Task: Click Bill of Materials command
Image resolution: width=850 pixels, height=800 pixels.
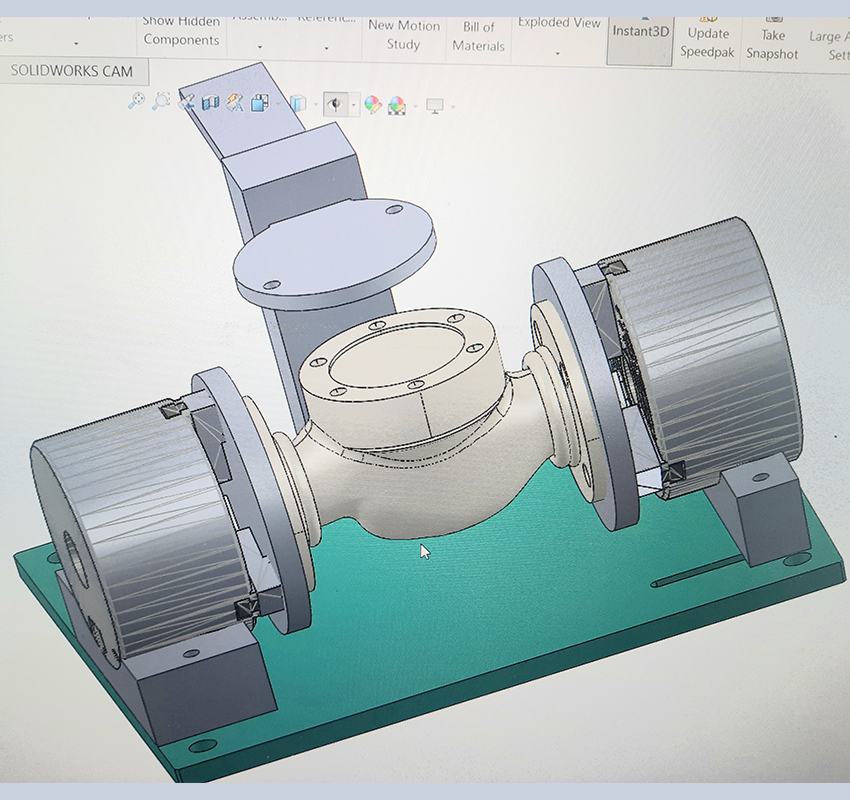Action: 478,36
